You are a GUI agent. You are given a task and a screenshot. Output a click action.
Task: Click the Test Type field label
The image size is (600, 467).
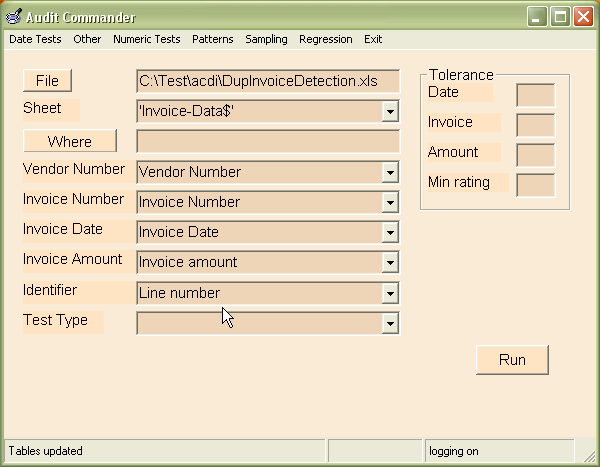[55, 320]
